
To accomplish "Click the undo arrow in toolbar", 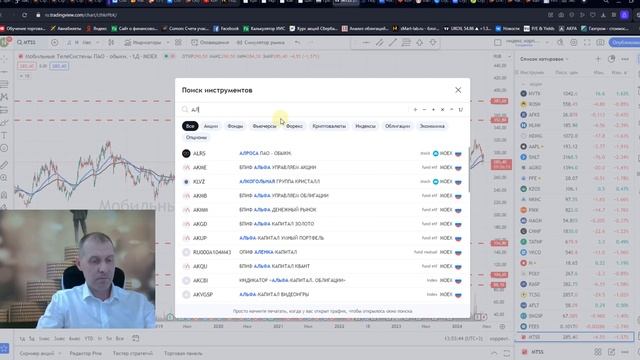I will [x=297, y=42].
